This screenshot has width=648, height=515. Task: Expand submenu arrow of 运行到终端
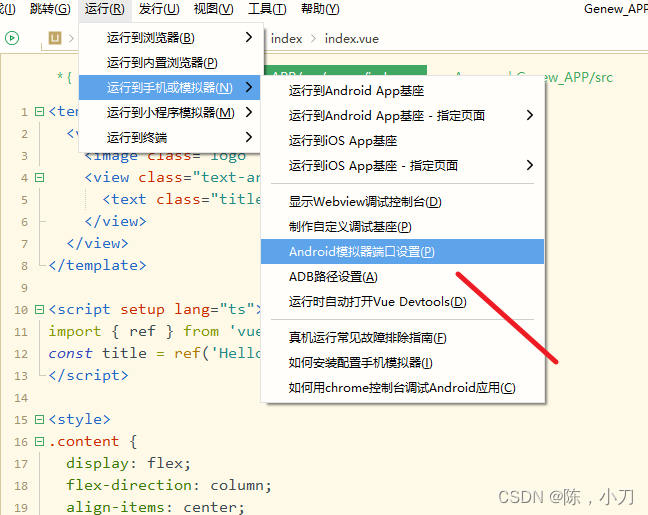point(248,137)
